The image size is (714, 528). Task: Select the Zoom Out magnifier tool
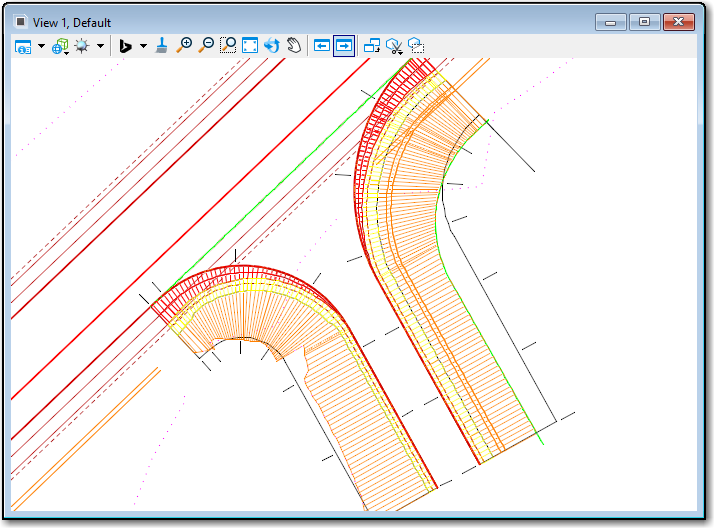pos(206,46)
